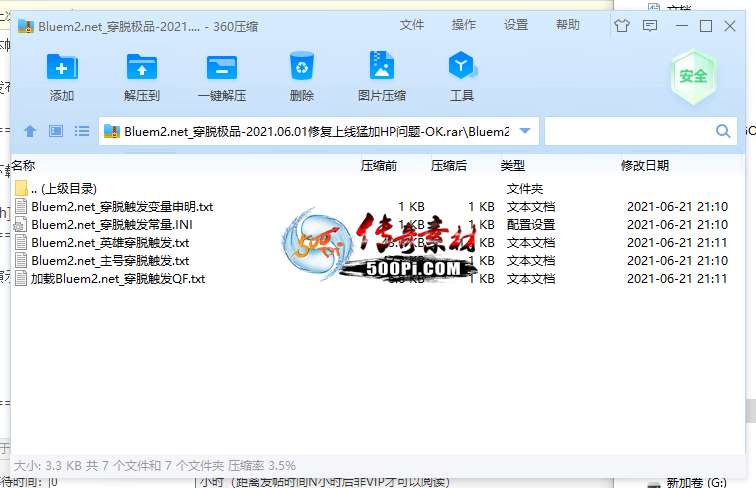Switch to thumbnail view icon
Screen dimensions: 756x488
[56, 131]
